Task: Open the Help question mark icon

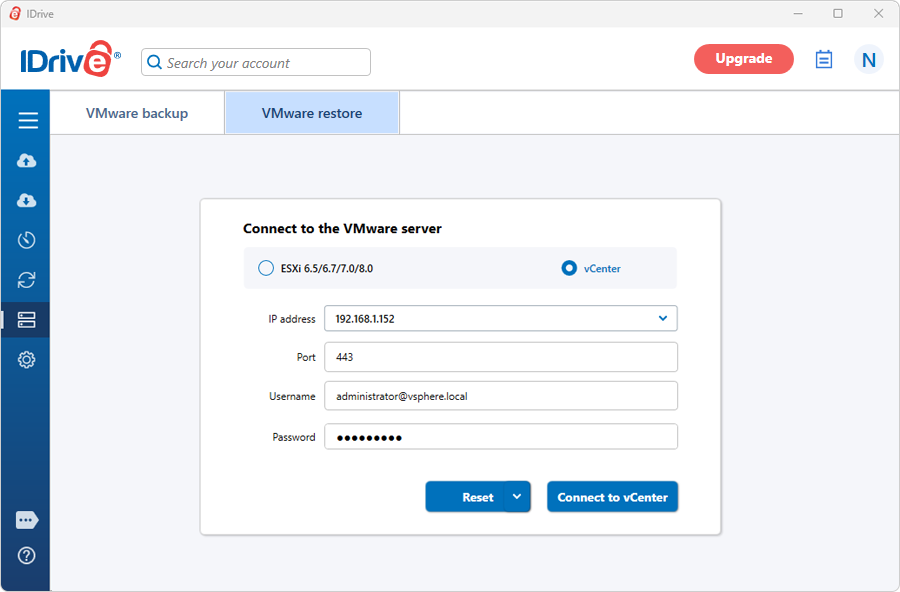Action: (x=26, y=555)
